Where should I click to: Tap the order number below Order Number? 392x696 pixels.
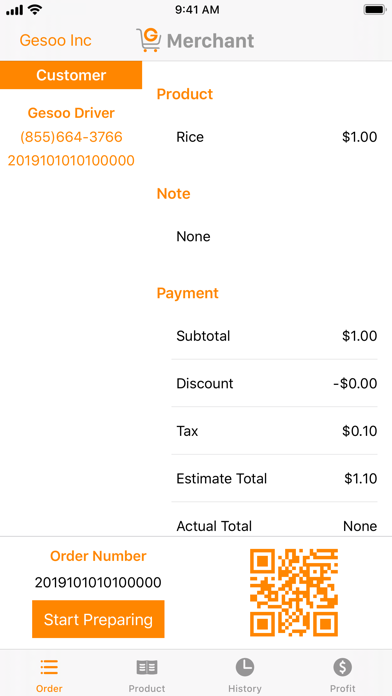point(98,582)
